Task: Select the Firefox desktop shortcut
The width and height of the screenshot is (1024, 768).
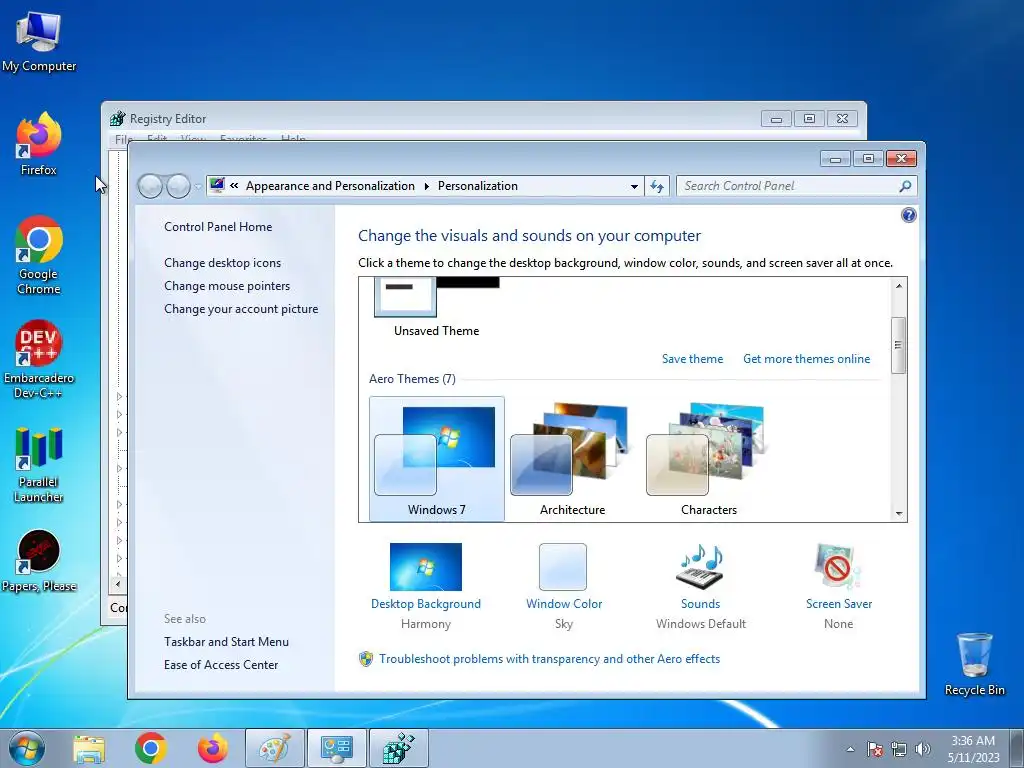Action: click(39, 144)
